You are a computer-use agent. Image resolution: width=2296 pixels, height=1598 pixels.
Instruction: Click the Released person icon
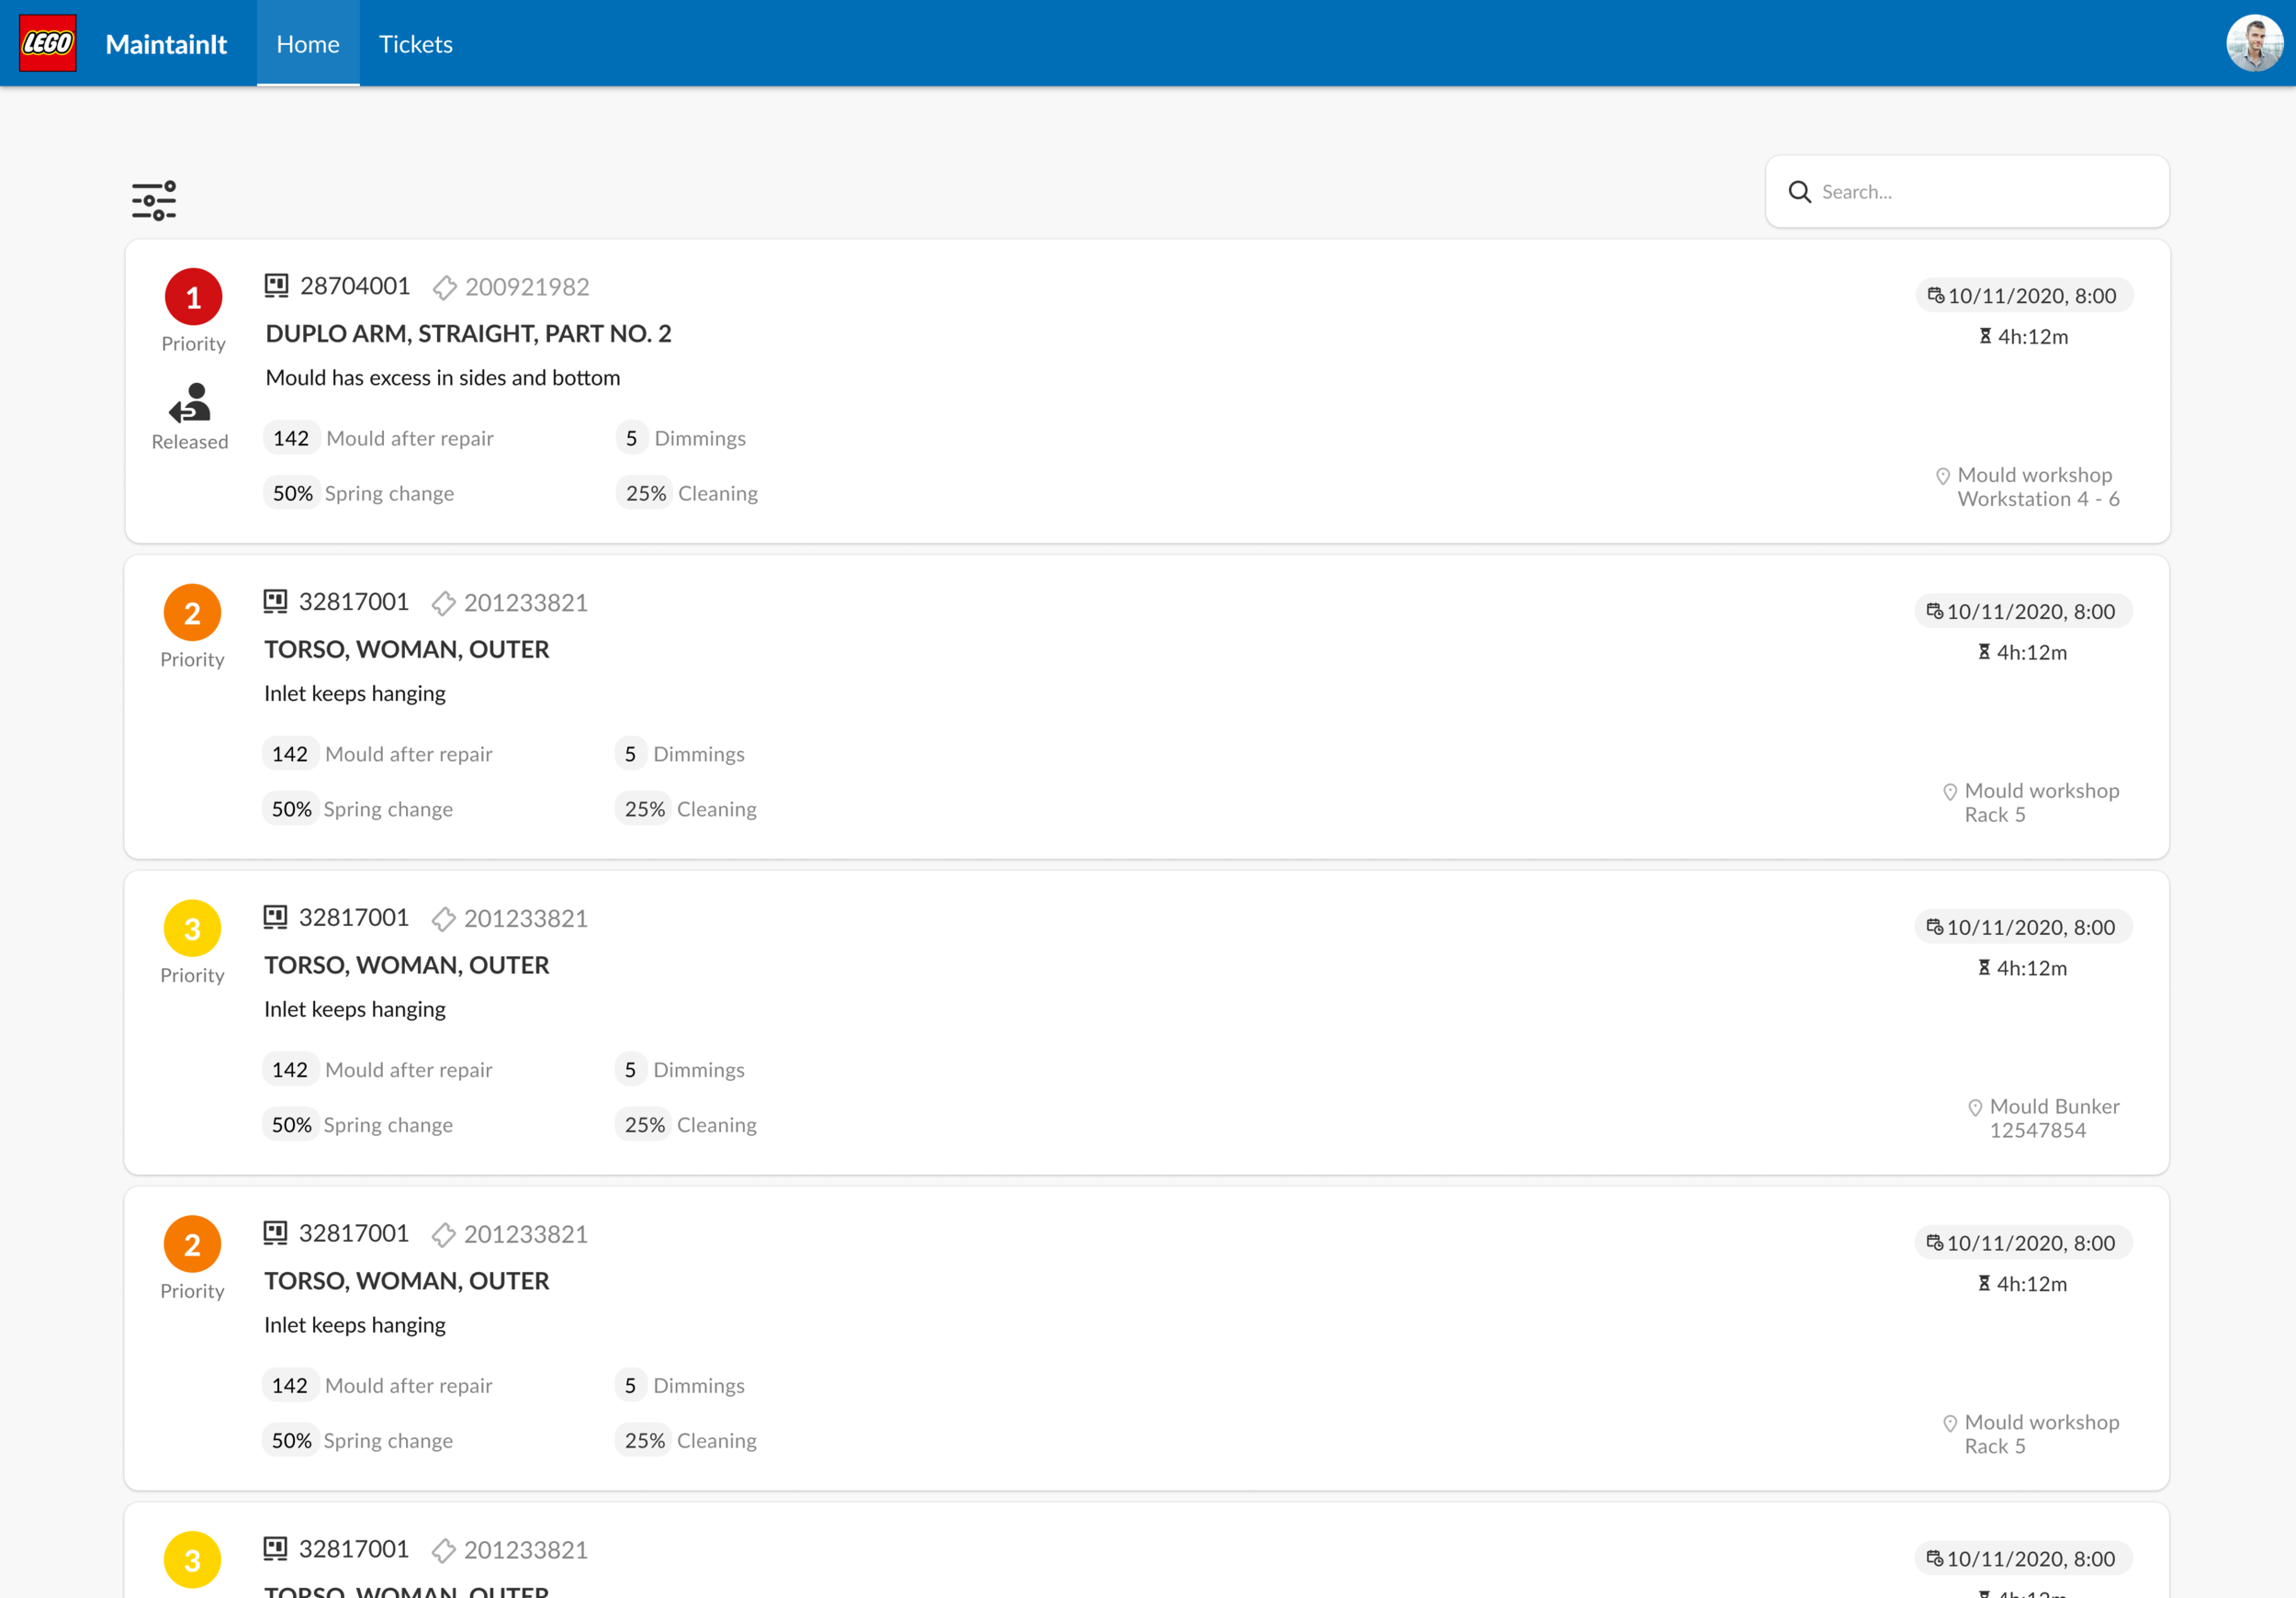(x=190, y=403)
